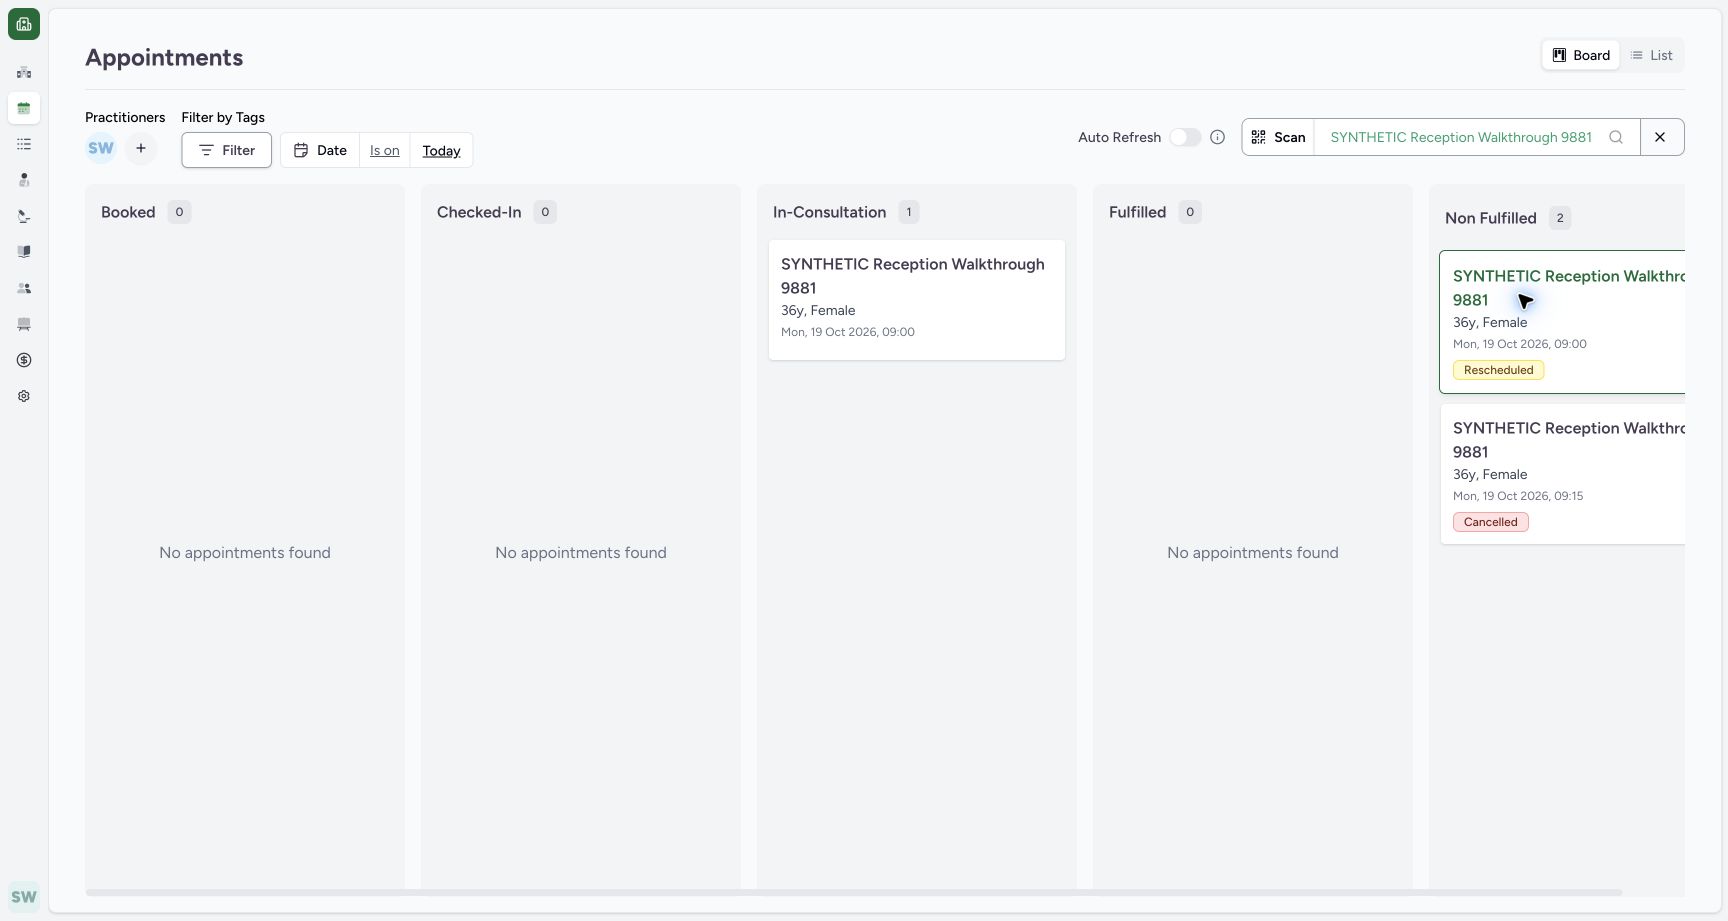This screenshot has width=1728, height=921.
Task: Click the search magnifier icon
Action: [1616, 137]
